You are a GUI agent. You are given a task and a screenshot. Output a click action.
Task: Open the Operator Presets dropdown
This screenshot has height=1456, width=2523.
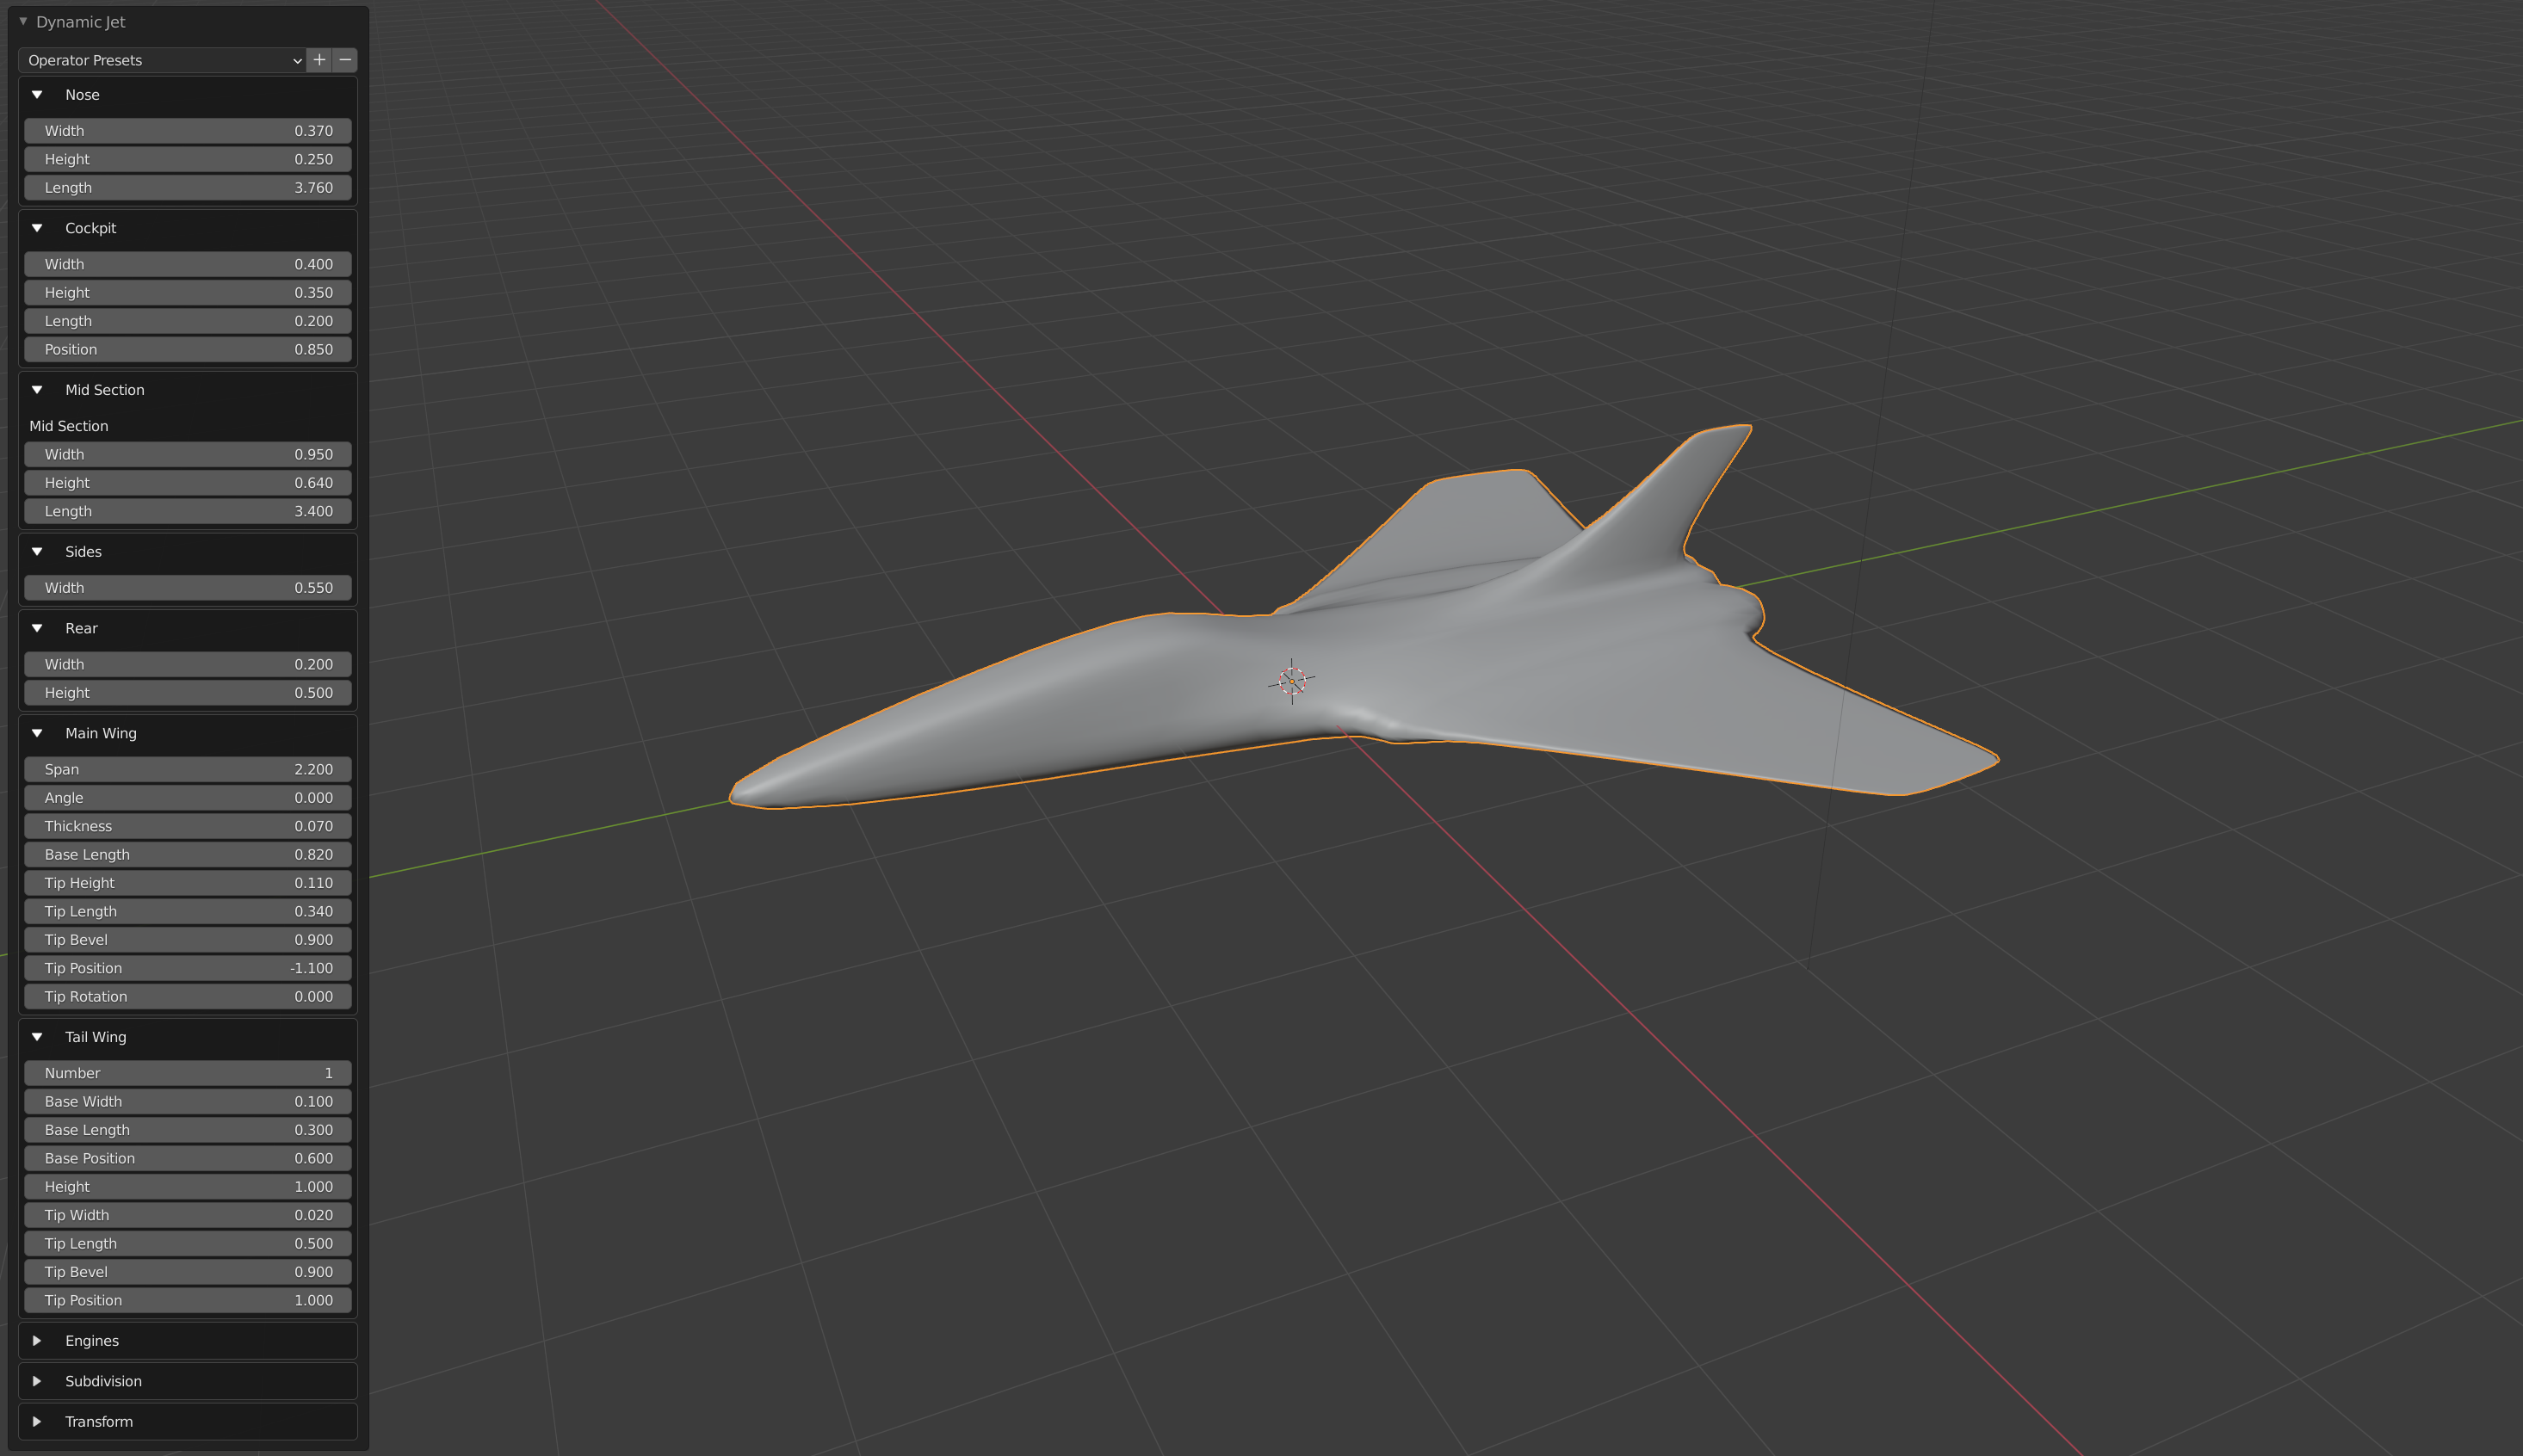tap(162, 60)
